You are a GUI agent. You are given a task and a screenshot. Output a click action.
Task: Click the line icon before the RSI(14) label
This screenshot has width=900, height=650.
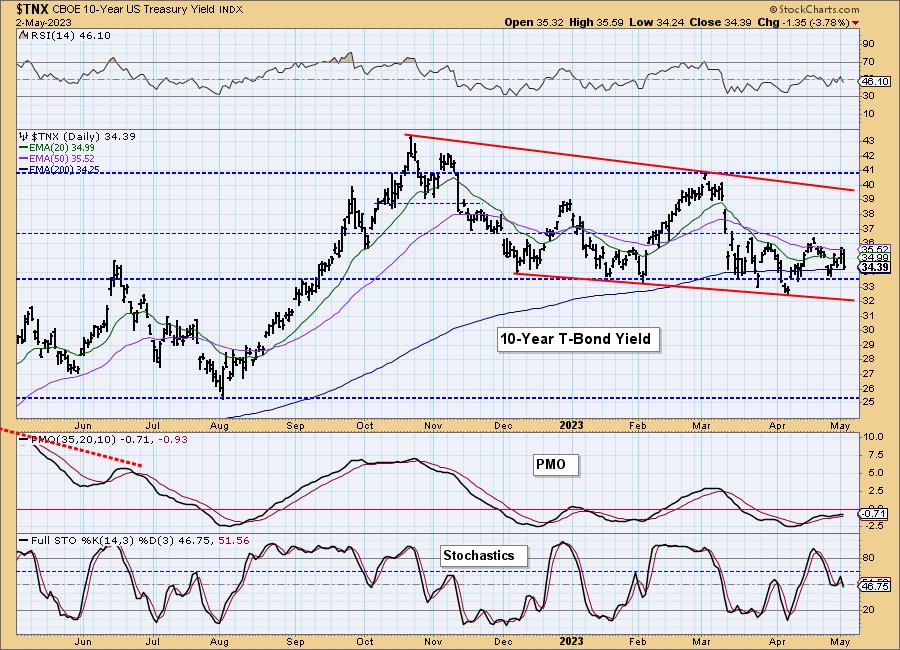23,35
